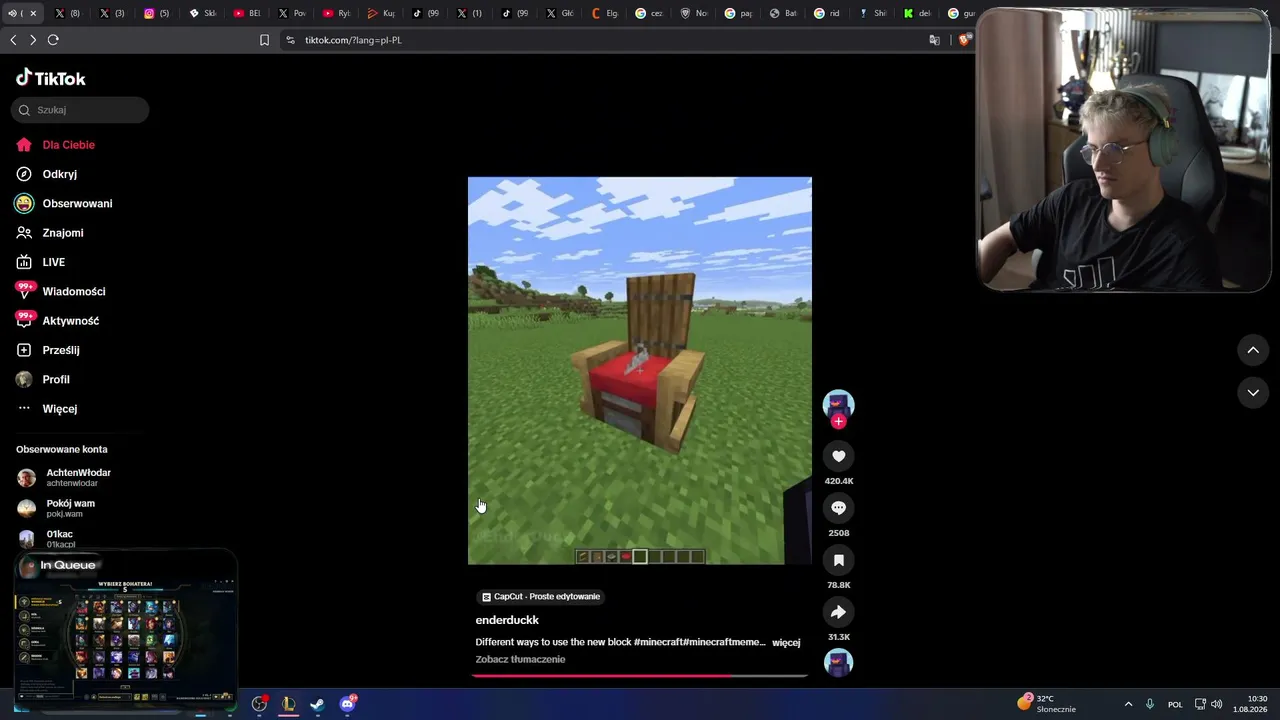This screenshot has width=1280, height=720.
Task: Switch to the X (3) tab
Action: point(113,14)
